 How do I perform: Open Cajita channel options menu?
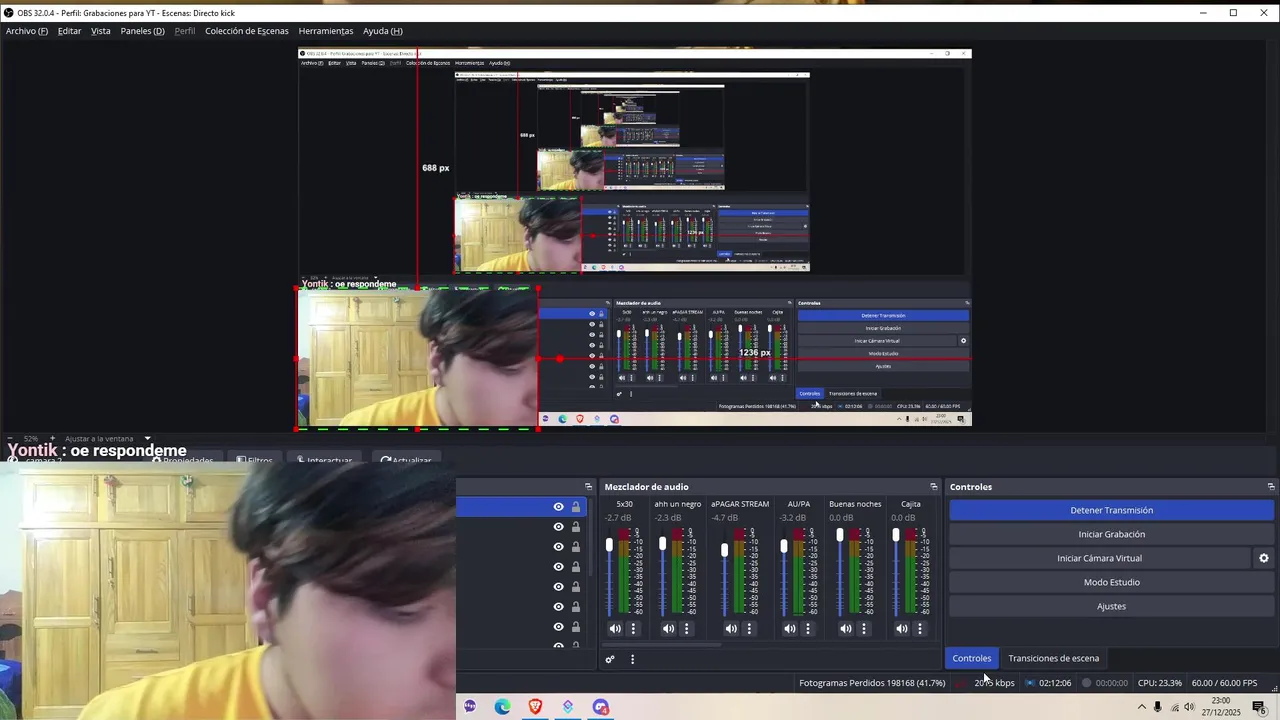[920, 629]
